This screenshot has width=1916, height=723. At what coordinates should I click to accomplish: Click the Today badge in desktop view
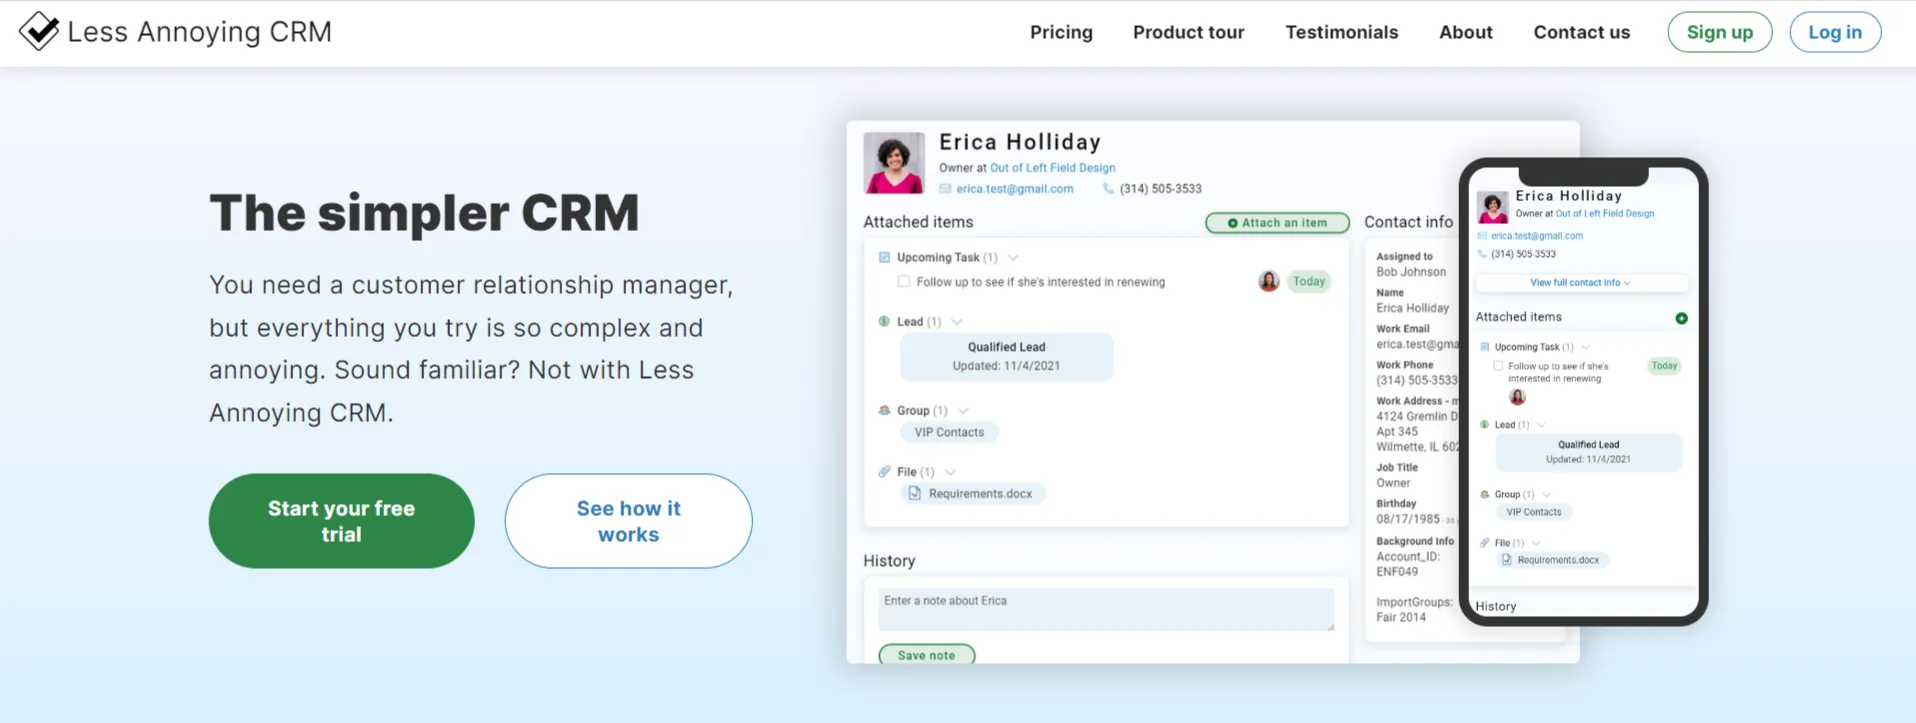pyautogui.click(x=1308, y=281)
